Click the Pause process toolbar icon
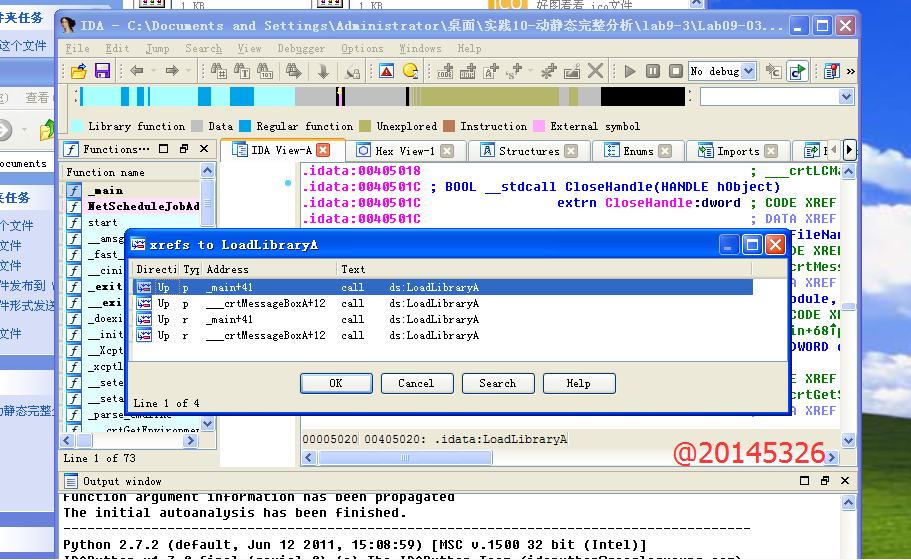Image resolution: width=911 pixels, height=560 pixels. click(x=652, y=71)
